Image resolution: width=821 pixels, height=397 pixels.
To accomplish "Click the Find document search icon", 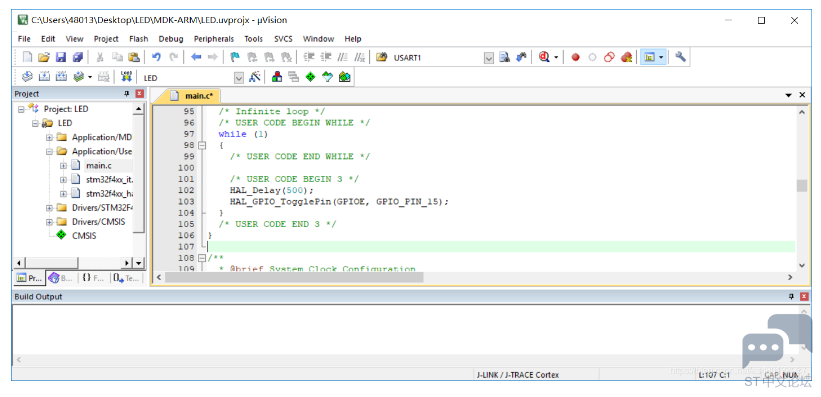I will click(x=504, y=57).
